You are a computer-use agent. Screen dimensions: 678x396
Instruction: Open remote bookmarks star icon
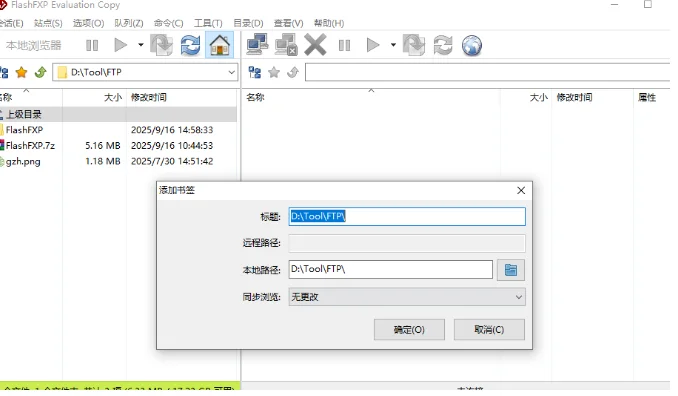274,72
